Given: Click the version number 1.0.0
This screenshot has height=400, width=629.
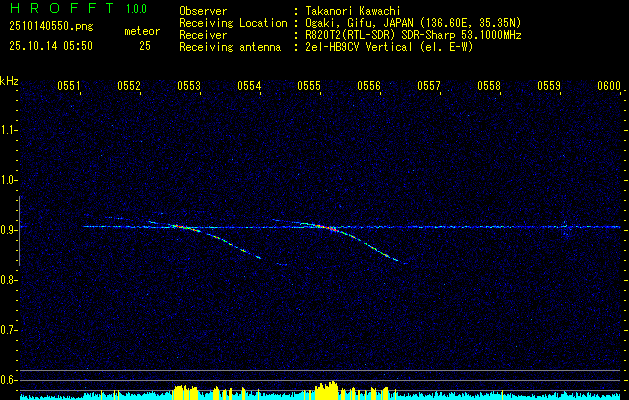Looking at the screenshot, I should point(136,9).
